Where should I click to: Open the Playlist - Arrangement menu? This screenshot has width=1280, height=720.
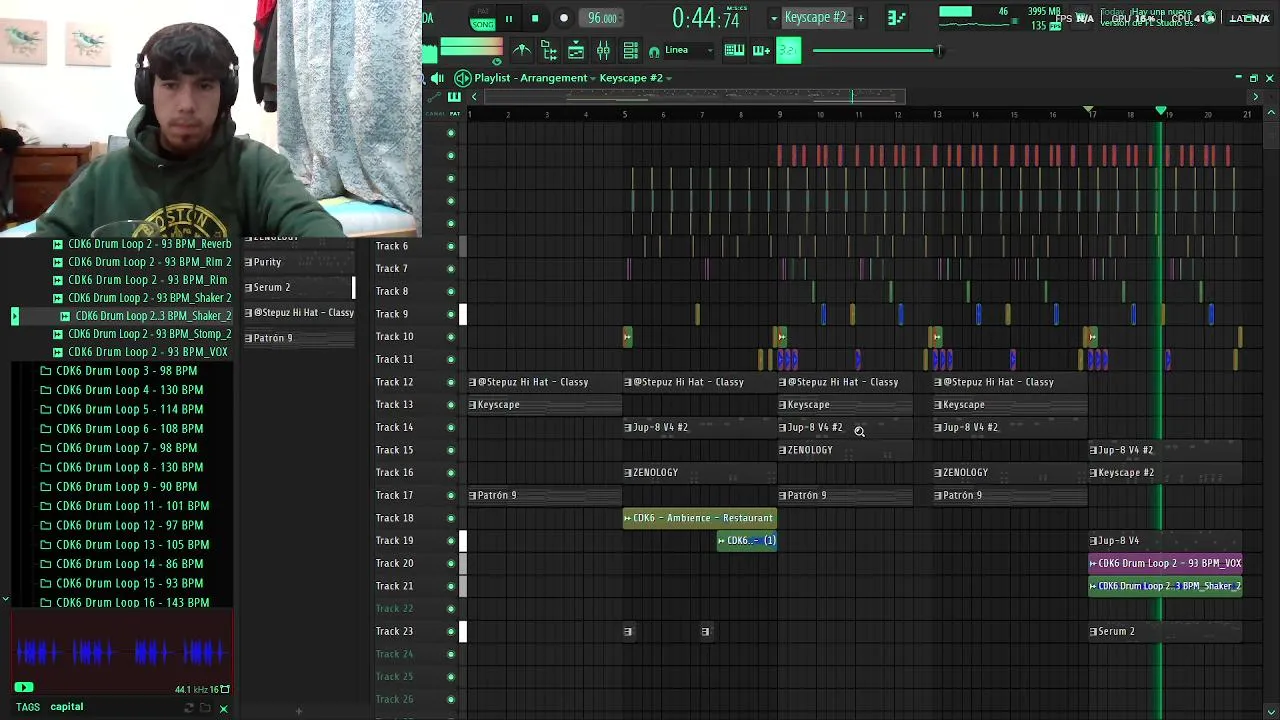pos(531,78)
